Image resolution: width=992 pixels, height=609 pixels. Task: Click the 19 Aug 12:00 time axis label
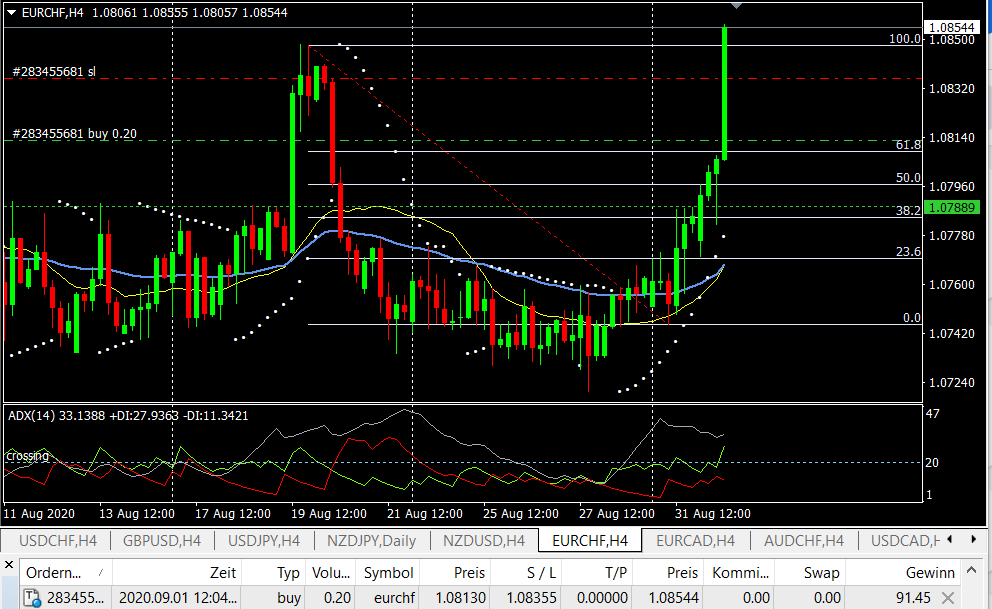point(328,514)
